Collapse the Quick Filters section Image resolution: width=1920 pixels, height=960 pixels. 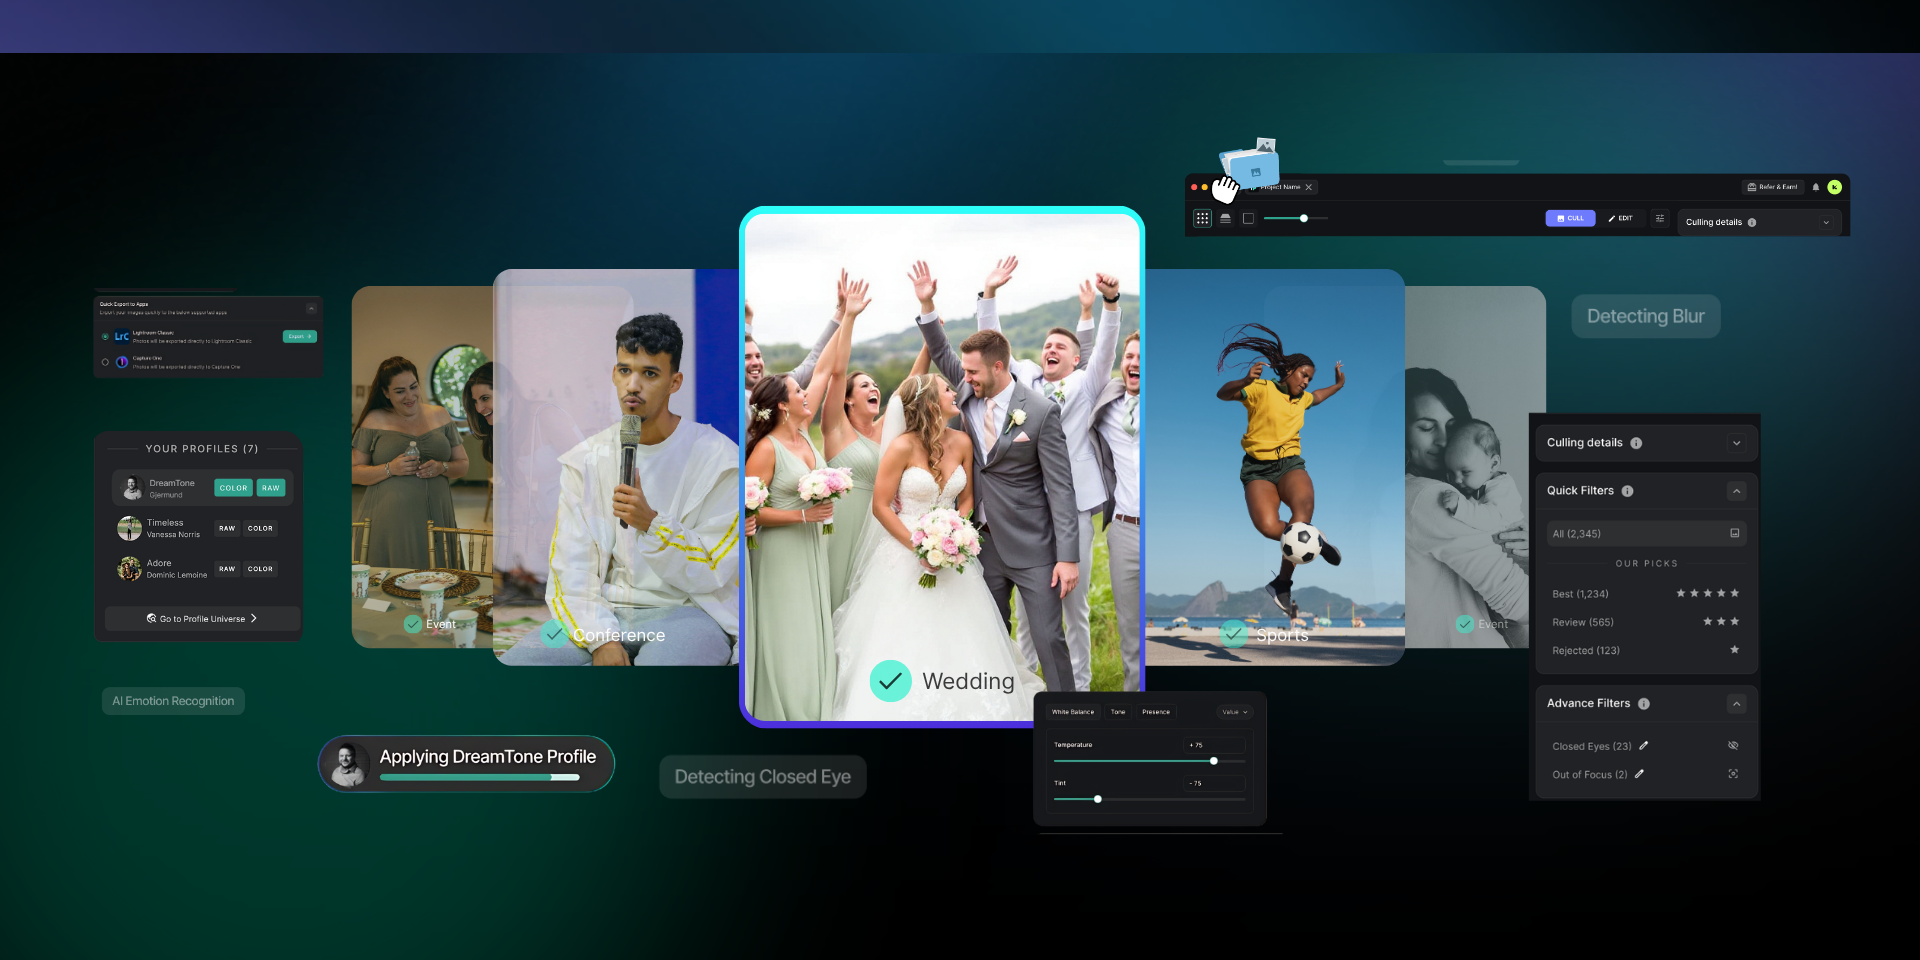point(1736,491)
